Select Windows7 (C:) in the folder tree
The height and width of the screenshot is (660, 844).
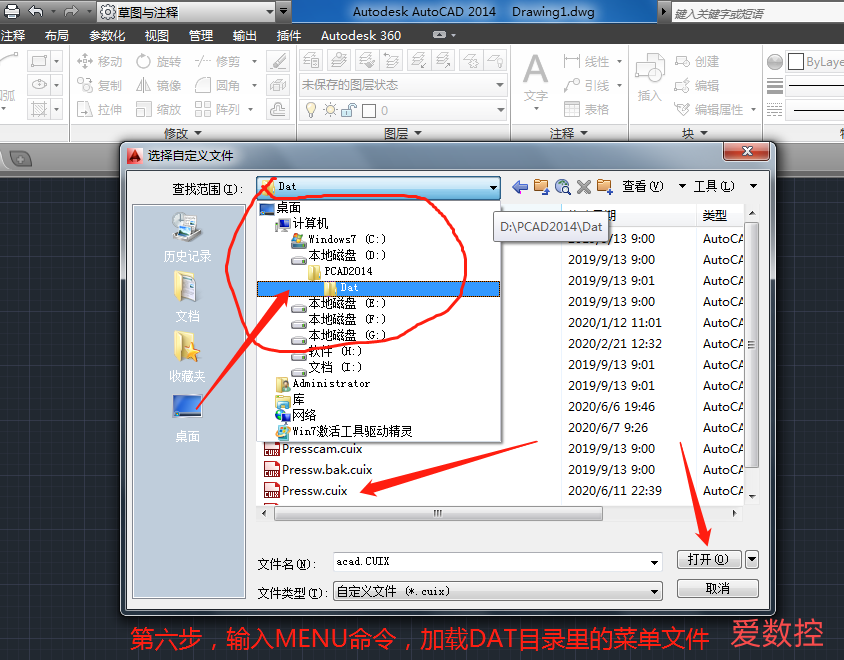pyautogui.click(x=339, y=239)
